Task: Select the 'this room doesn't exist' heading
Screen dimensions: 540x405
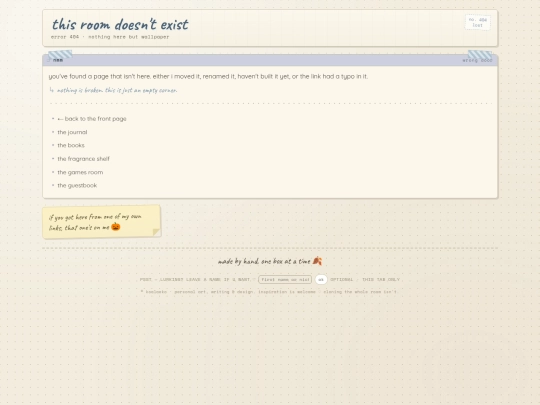Action: [x=120, y=24]
